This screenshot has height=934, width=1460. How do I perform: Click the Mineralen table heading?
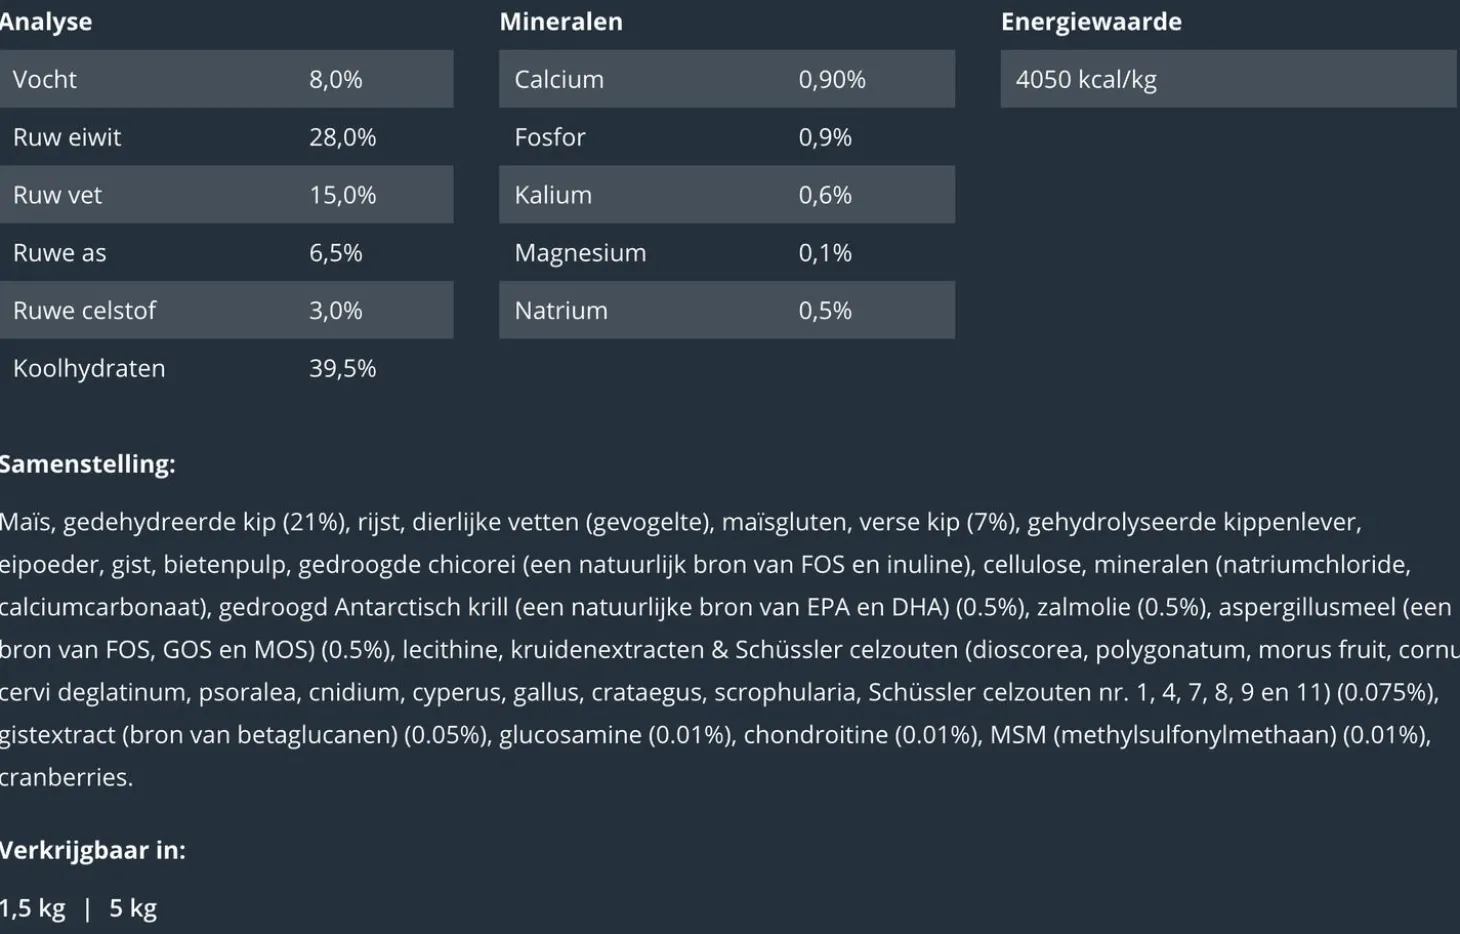561,22
